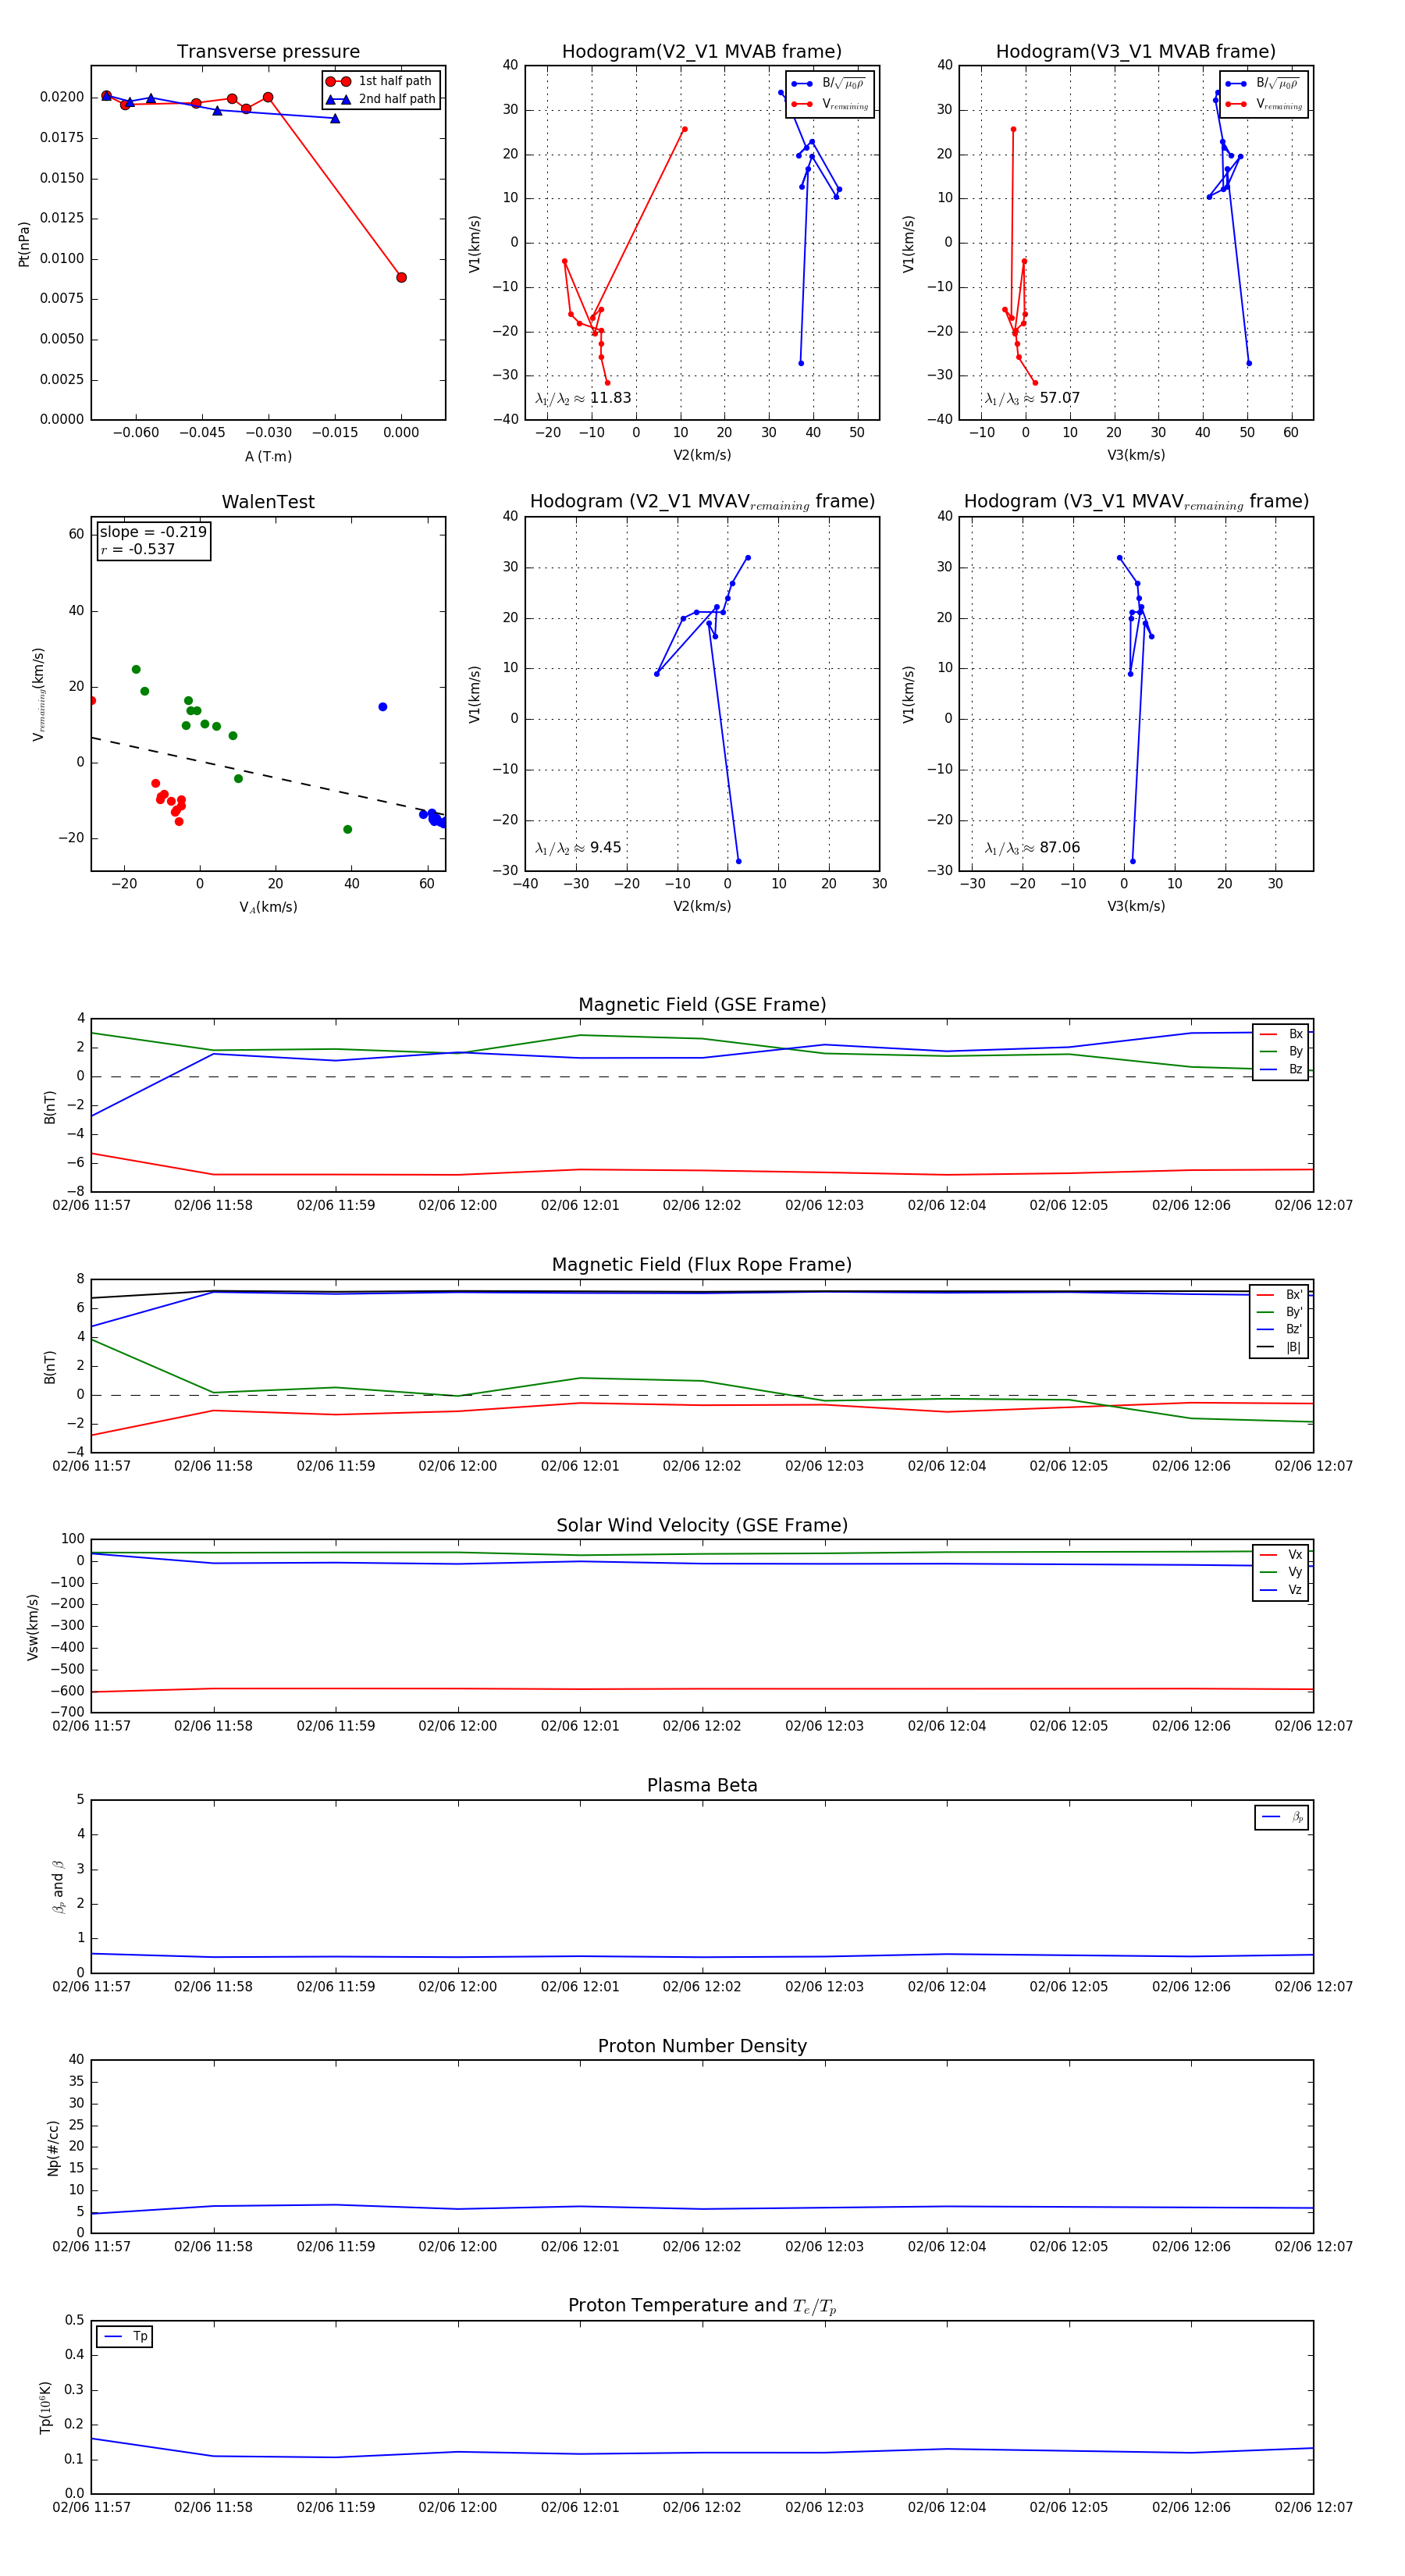Select "|B|" in the Flux Rope legend
The image size is (1405, 2576).
click(x=1281, y=1347)
